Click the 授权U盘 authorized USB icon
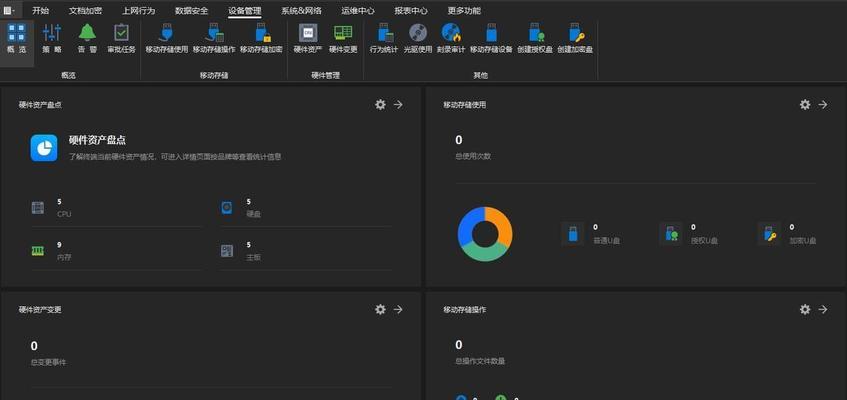The image size is (847, 400). (x=671, y=234)
